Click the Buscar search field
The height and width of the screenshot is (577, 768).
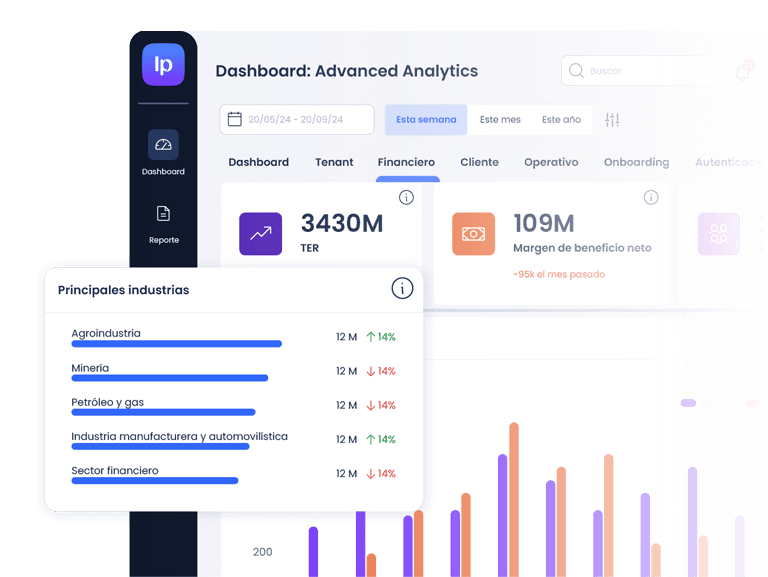click(x=638, y=71)
